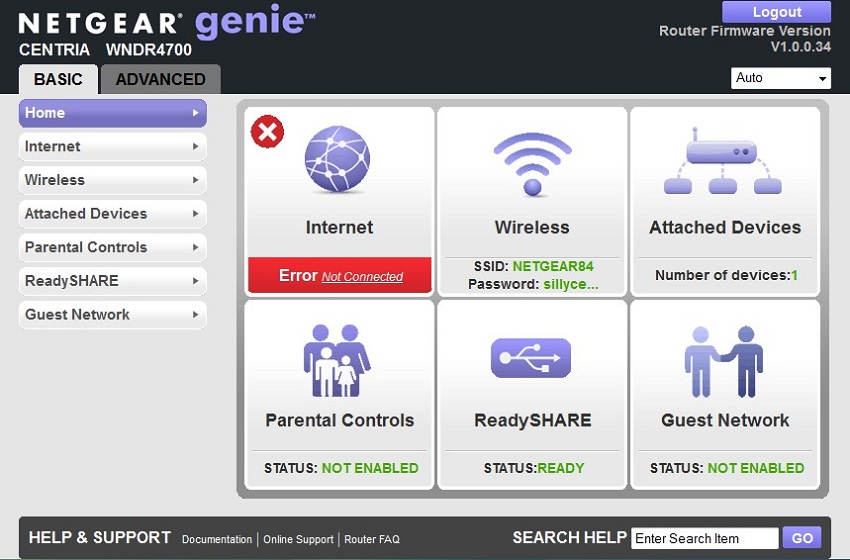Open ReadySHARE sidebar item
Image resolution: width=850 pixels, height=560 pixels.
tap(113, 281)
